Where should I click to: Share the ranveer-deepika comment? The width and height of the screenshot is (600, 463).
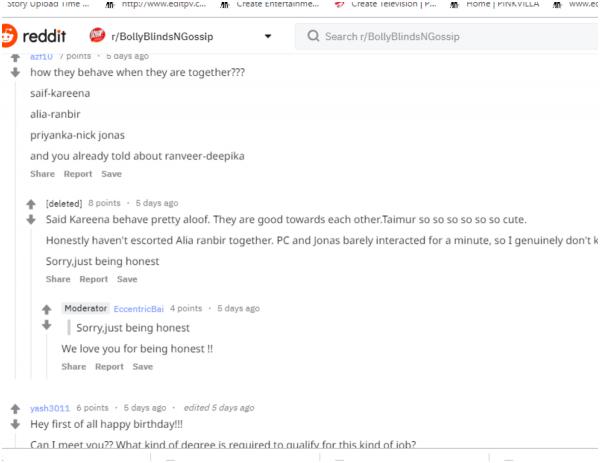[x=42, y=174]
